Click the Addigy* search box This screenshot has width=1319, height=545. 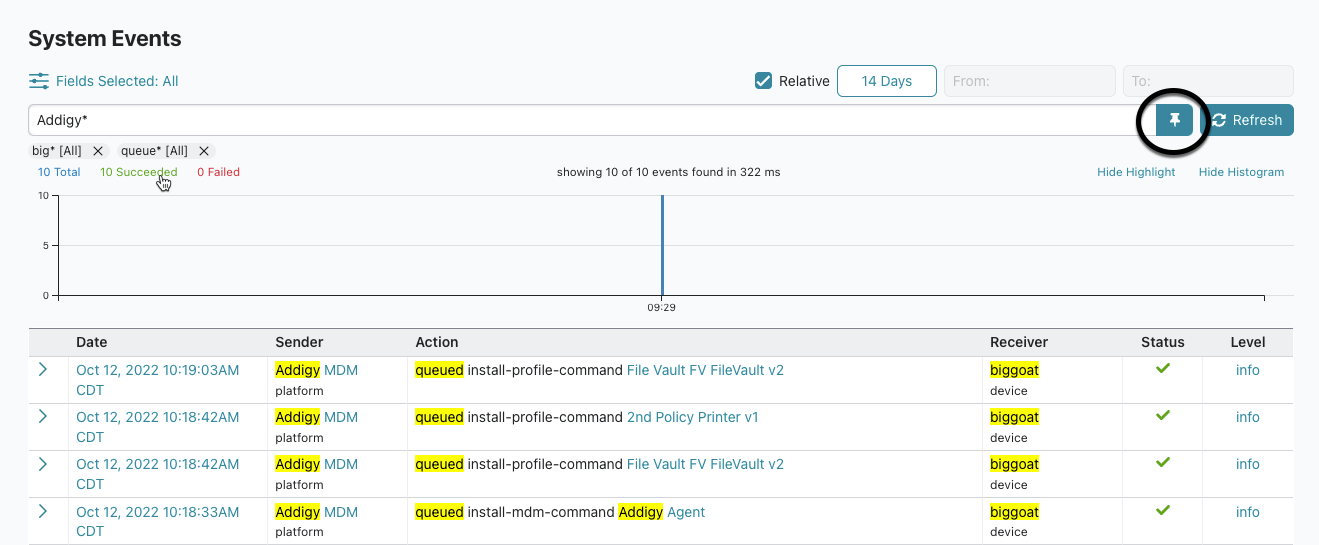[x=591, y=120]
